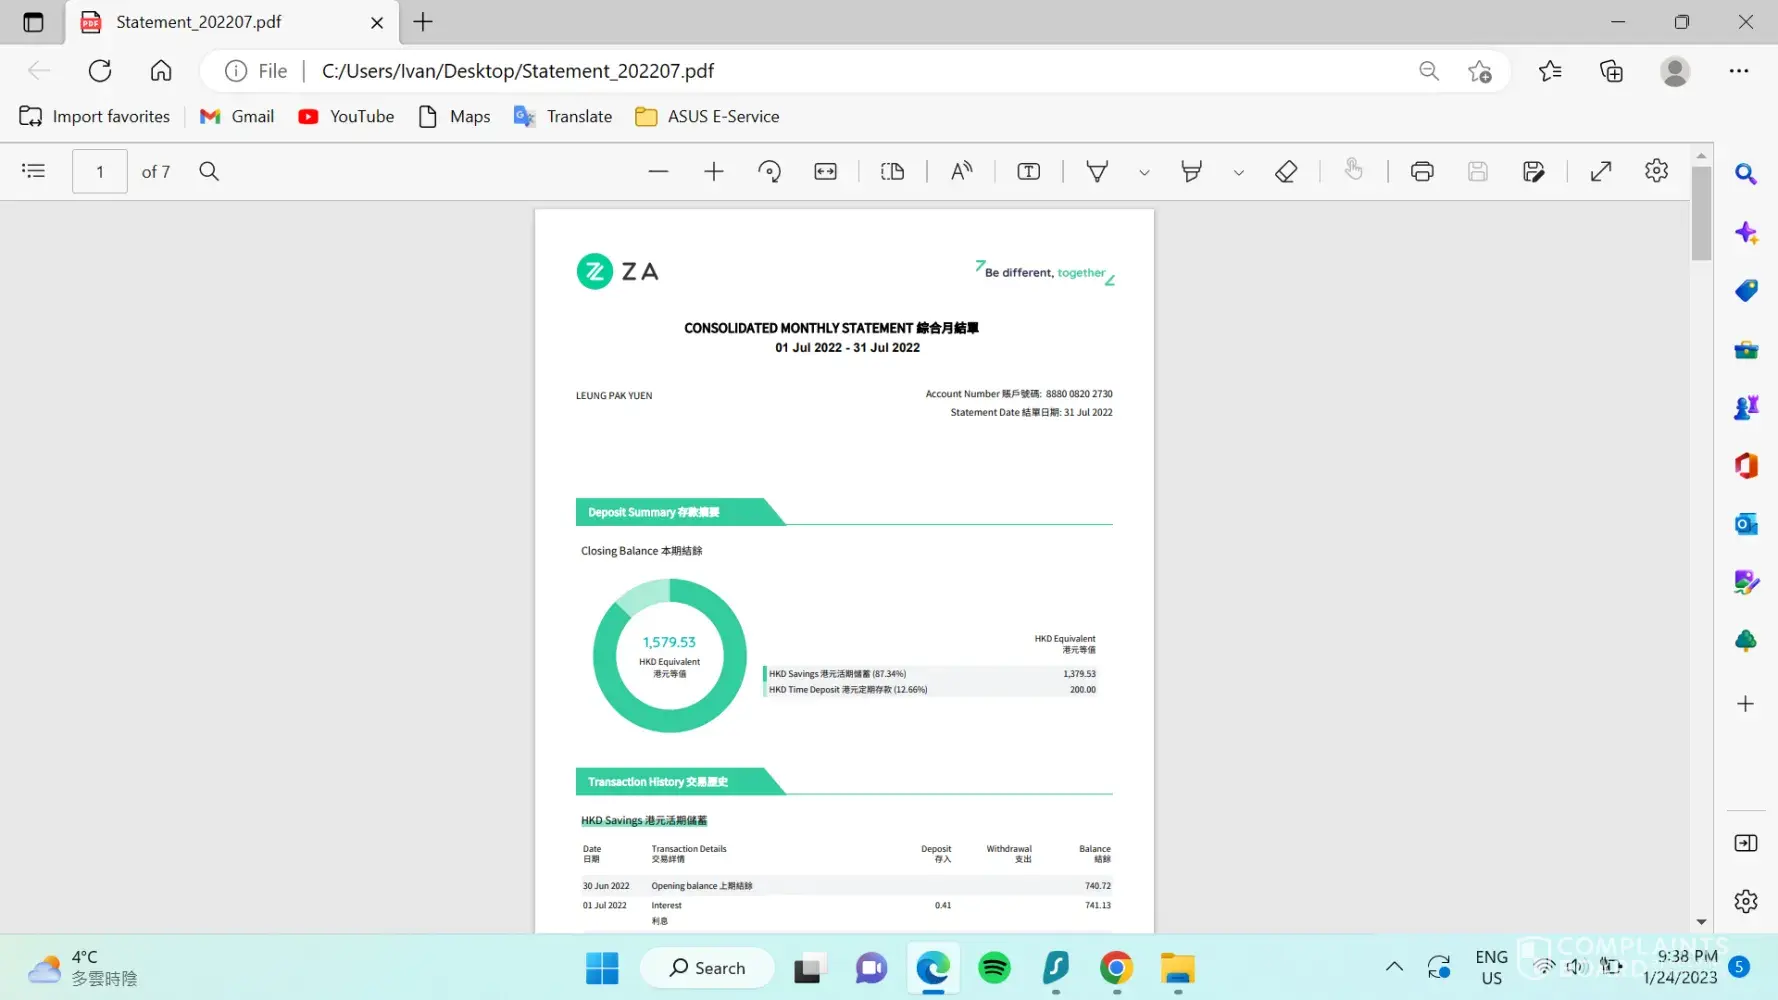Viewport: 1778px width, 1000px height.
Task: Expand the Draw tool options arrow
Action: point(1144,172)
